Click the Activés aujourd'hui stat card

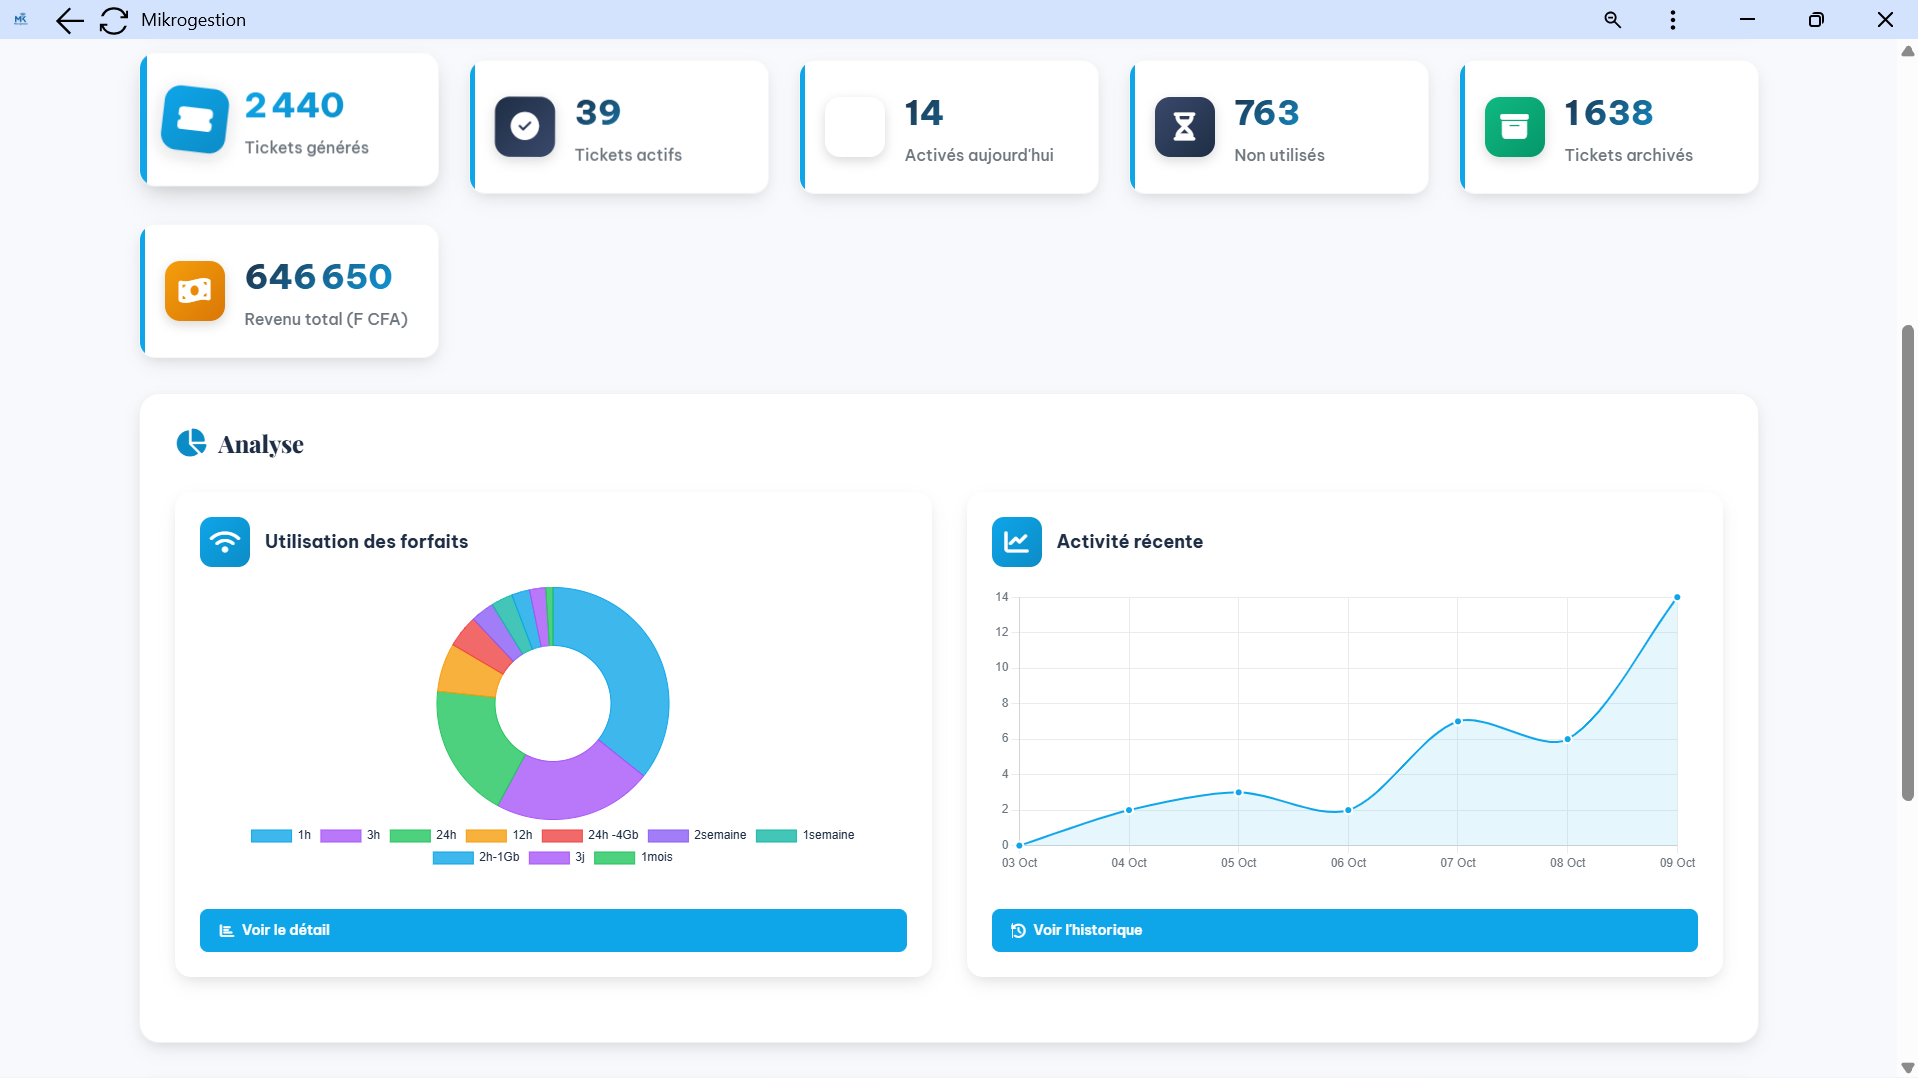949,127
